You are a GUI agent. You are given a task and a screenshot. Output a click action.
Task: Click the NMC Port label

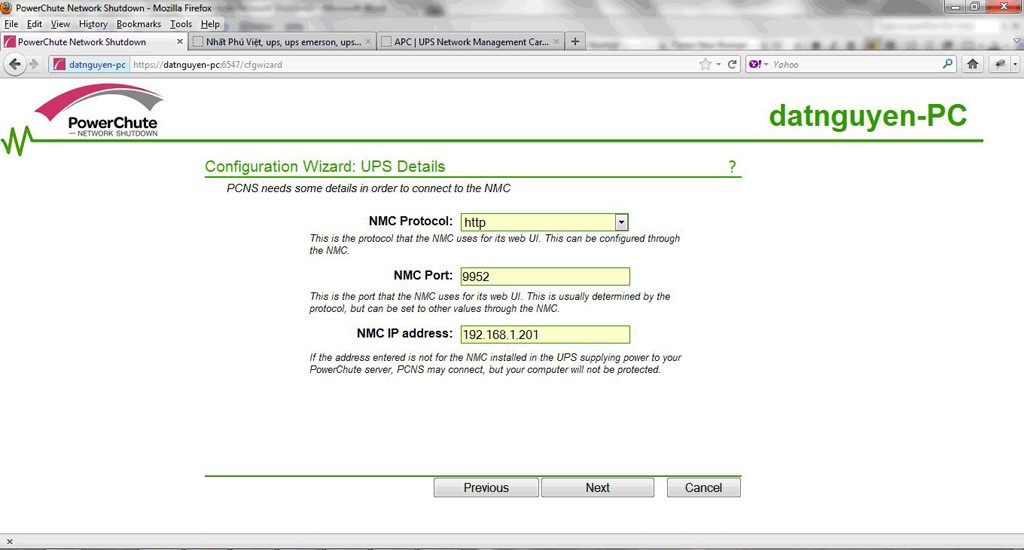tap(423, 275)
